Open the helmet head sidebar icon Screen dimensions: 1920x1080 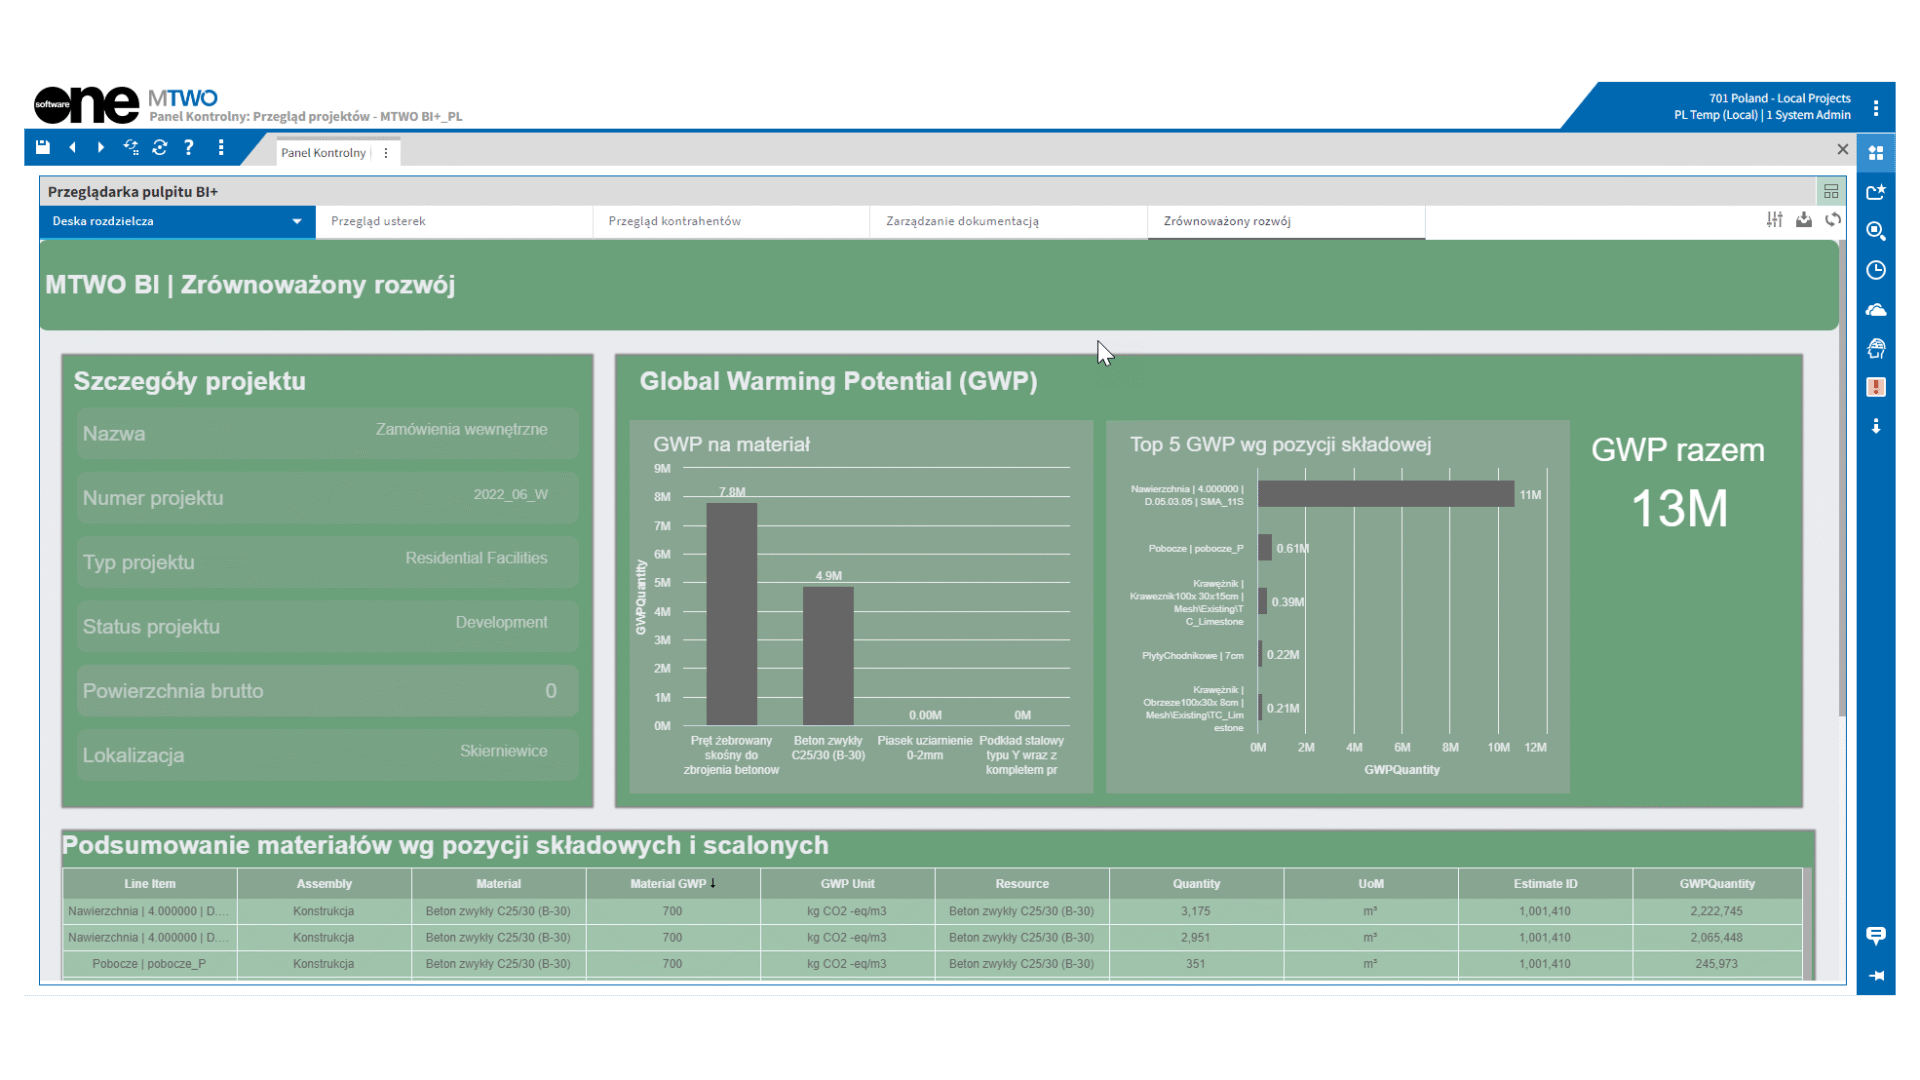pyautogui.click(x=1876, y=348)
